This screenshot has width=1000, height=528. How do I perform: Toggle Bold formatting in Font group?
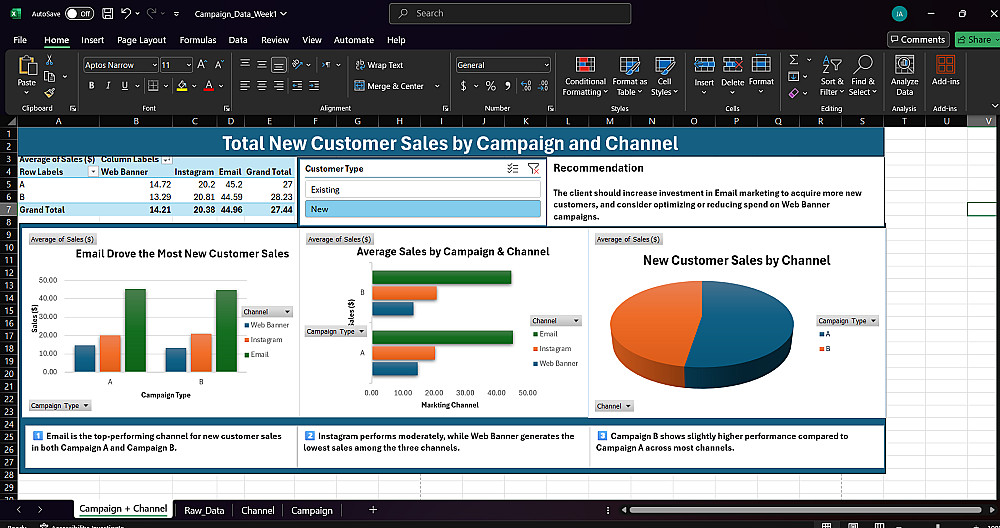click(x=92, y=86)
